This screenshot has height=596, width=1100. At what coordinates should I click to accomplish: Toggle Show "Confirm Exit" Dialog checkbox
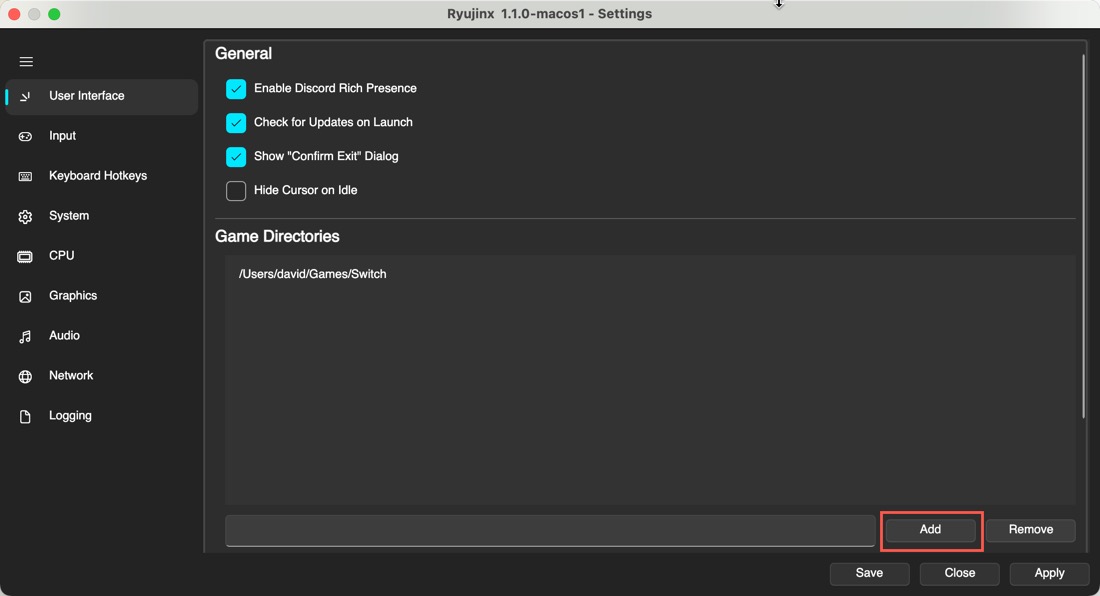236,157
